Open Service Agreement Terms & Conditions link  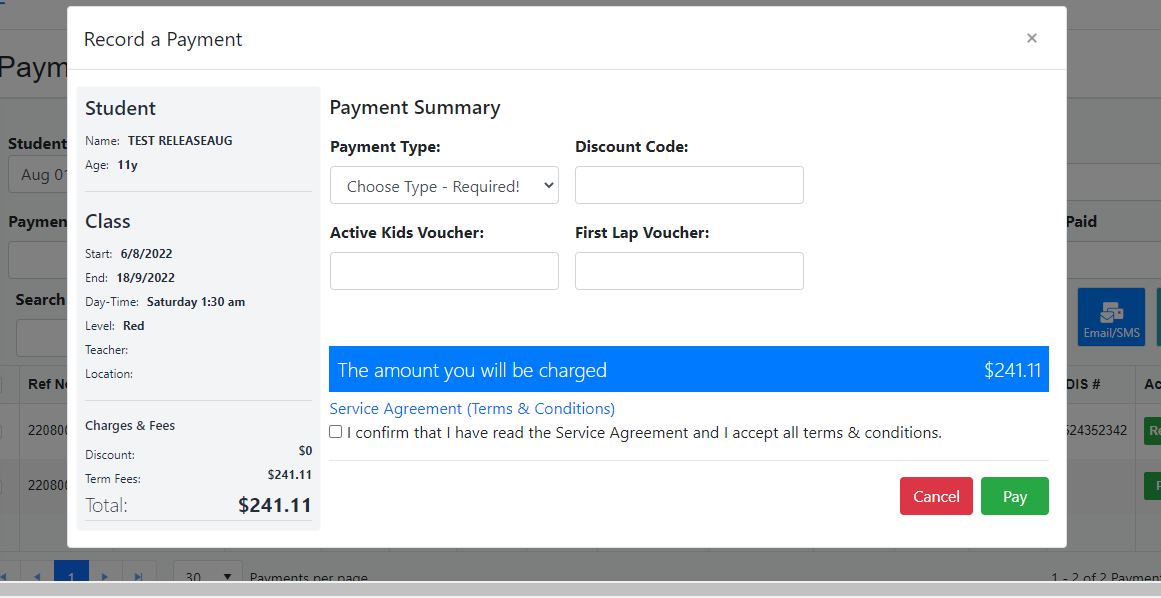click(472, 409)
